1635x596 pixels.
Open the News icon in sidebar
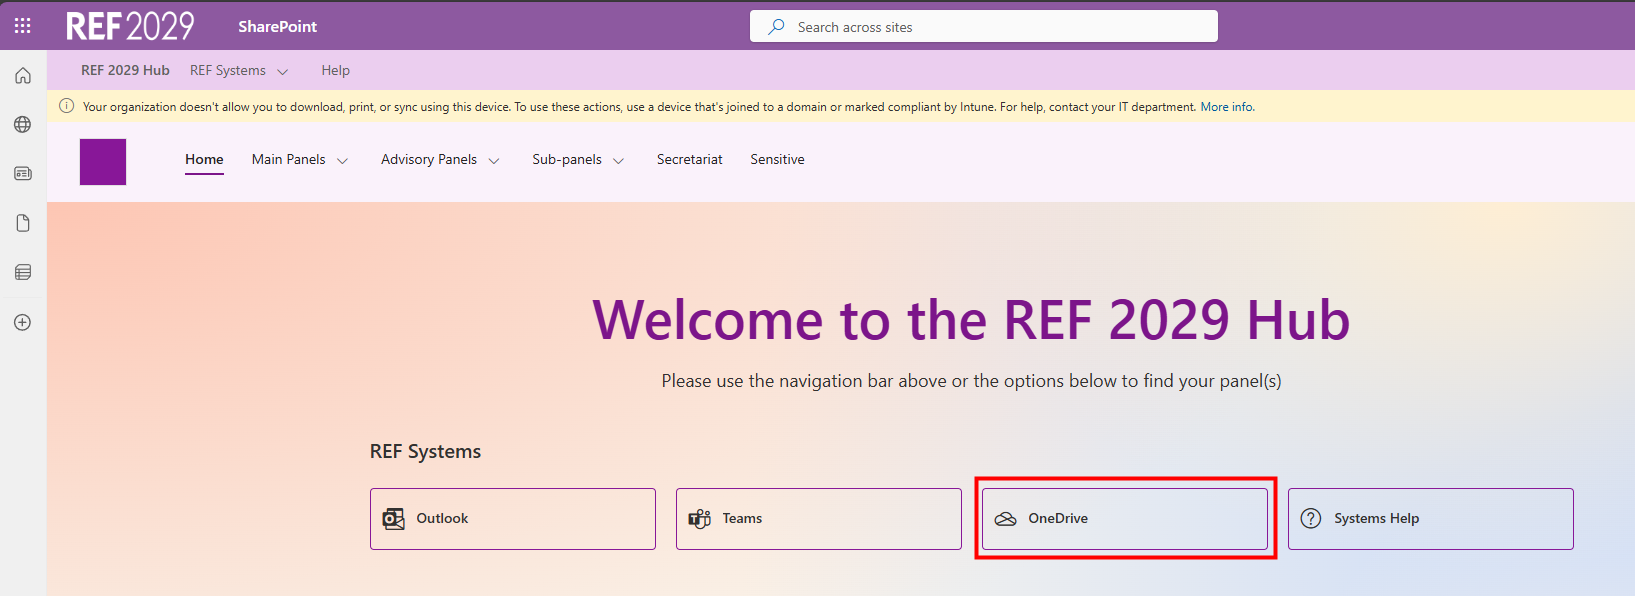pos(23,174)
